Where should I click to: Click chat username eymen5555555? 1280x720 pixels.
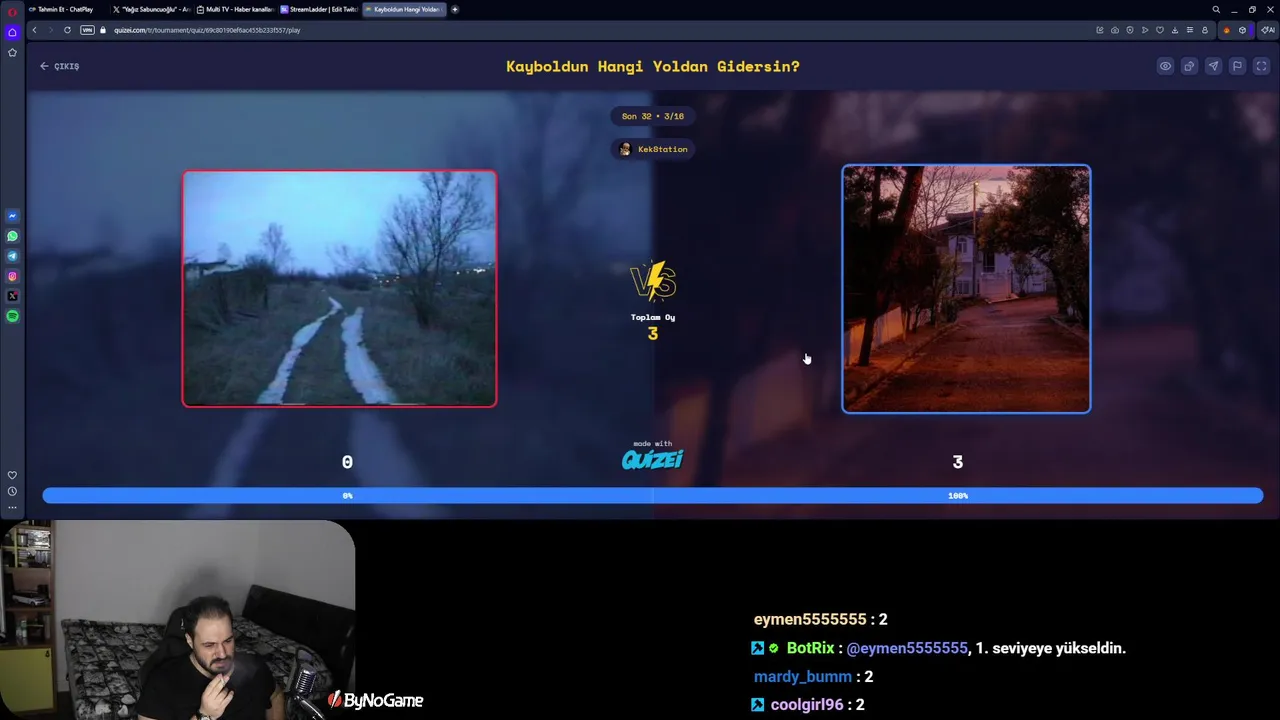(810, 620)
